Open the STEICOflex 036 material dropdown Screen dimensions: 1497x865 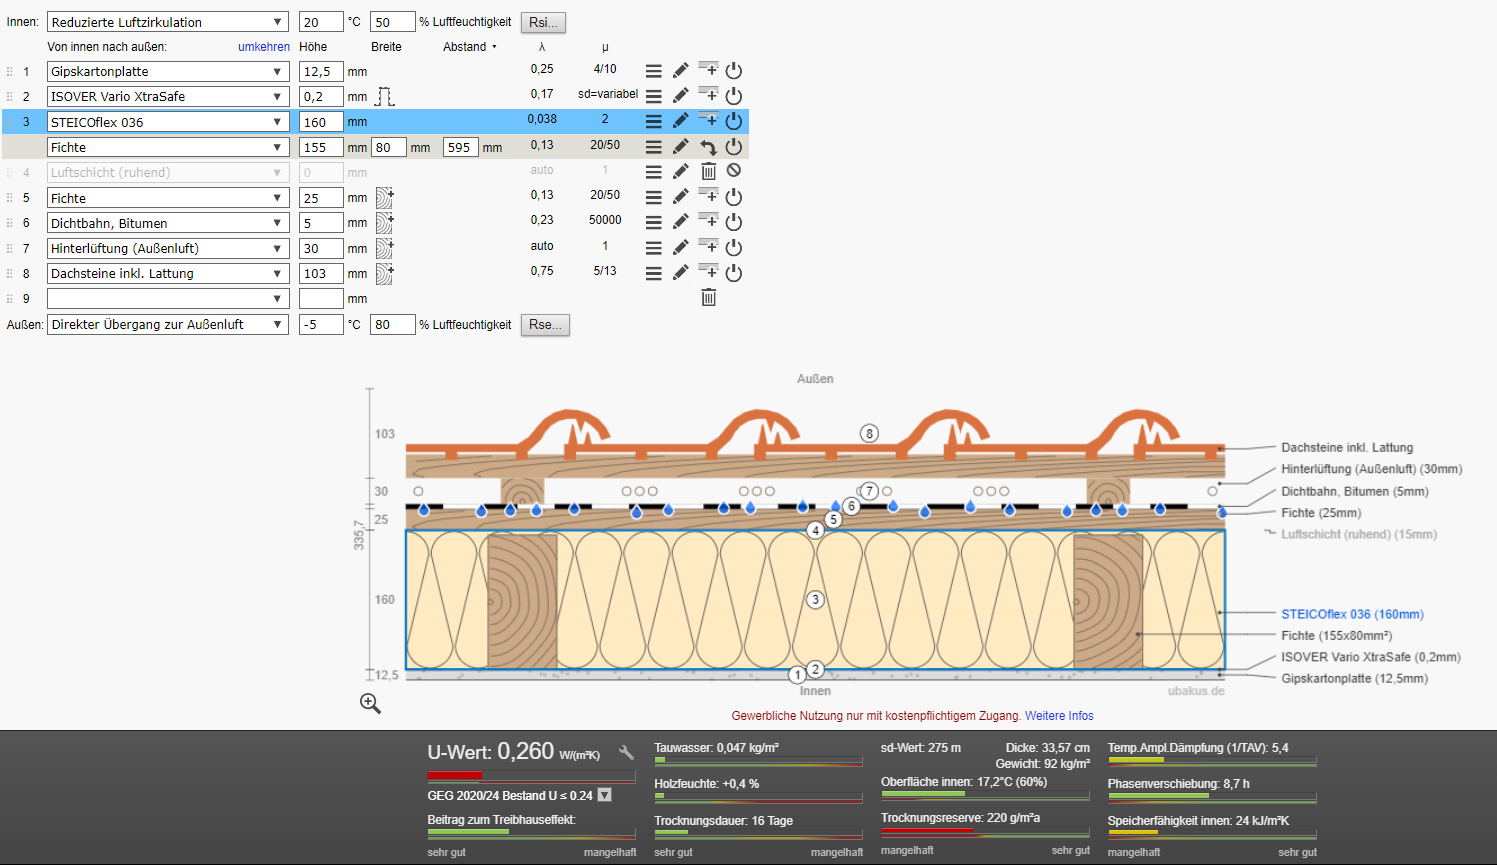pos(168,122)
